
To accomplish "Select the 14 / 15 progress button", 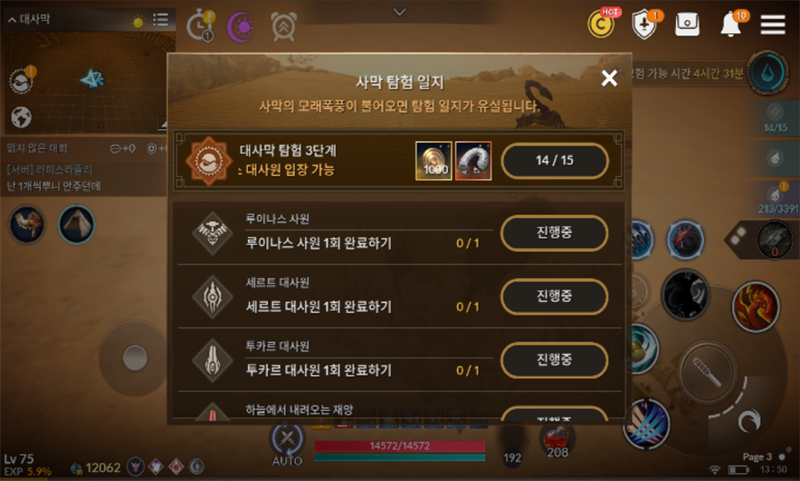I will (x=555, y=161).
